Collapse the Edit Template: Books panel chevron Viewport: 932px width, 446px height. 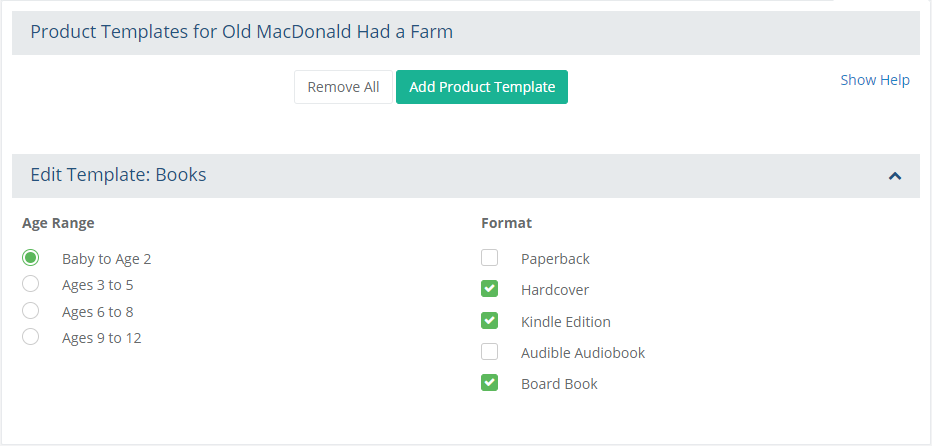tap(895, 175)
